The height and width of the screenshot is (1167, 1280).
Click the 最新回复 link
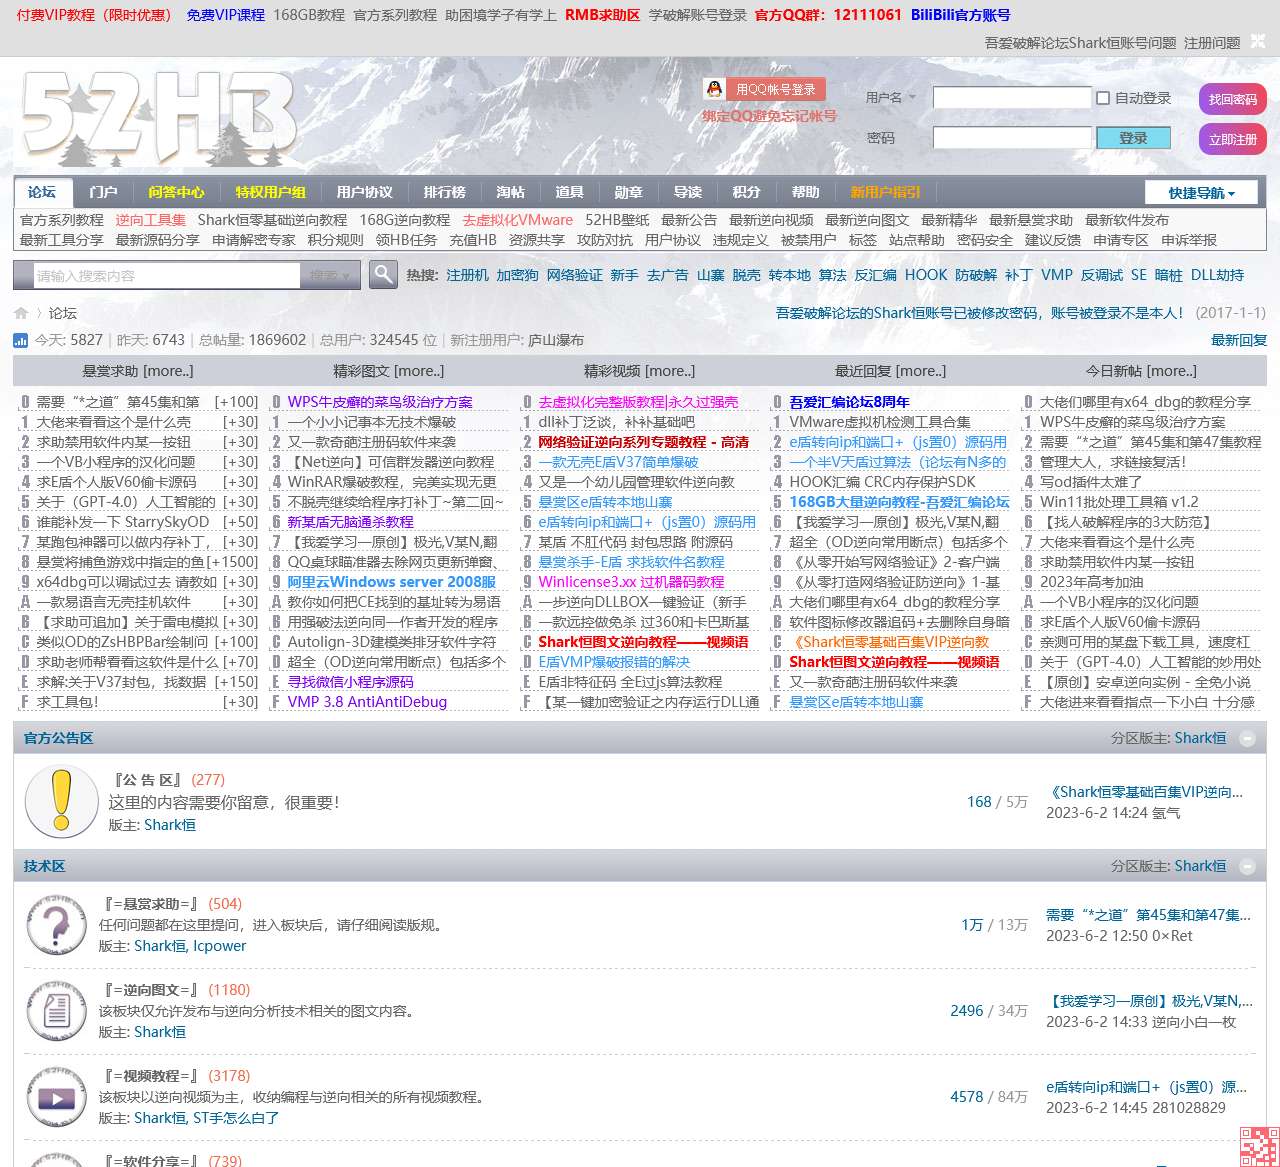(x=1239, y=340)
